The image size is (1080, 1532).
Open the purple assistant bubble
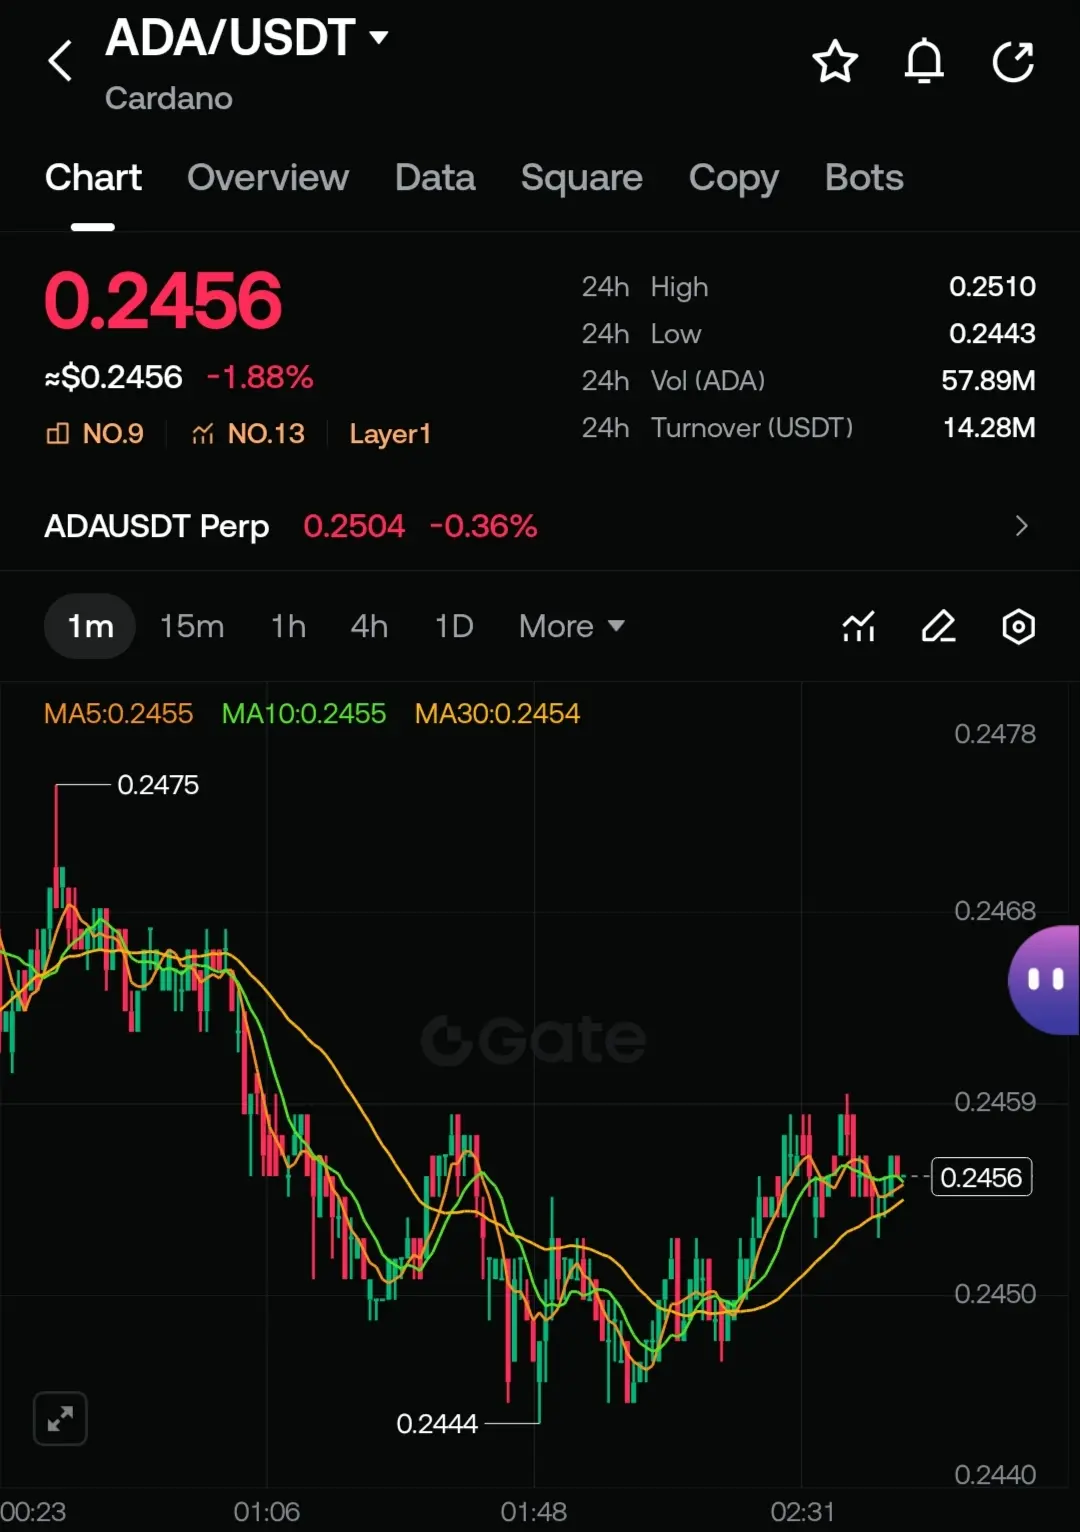point(1044,980)
